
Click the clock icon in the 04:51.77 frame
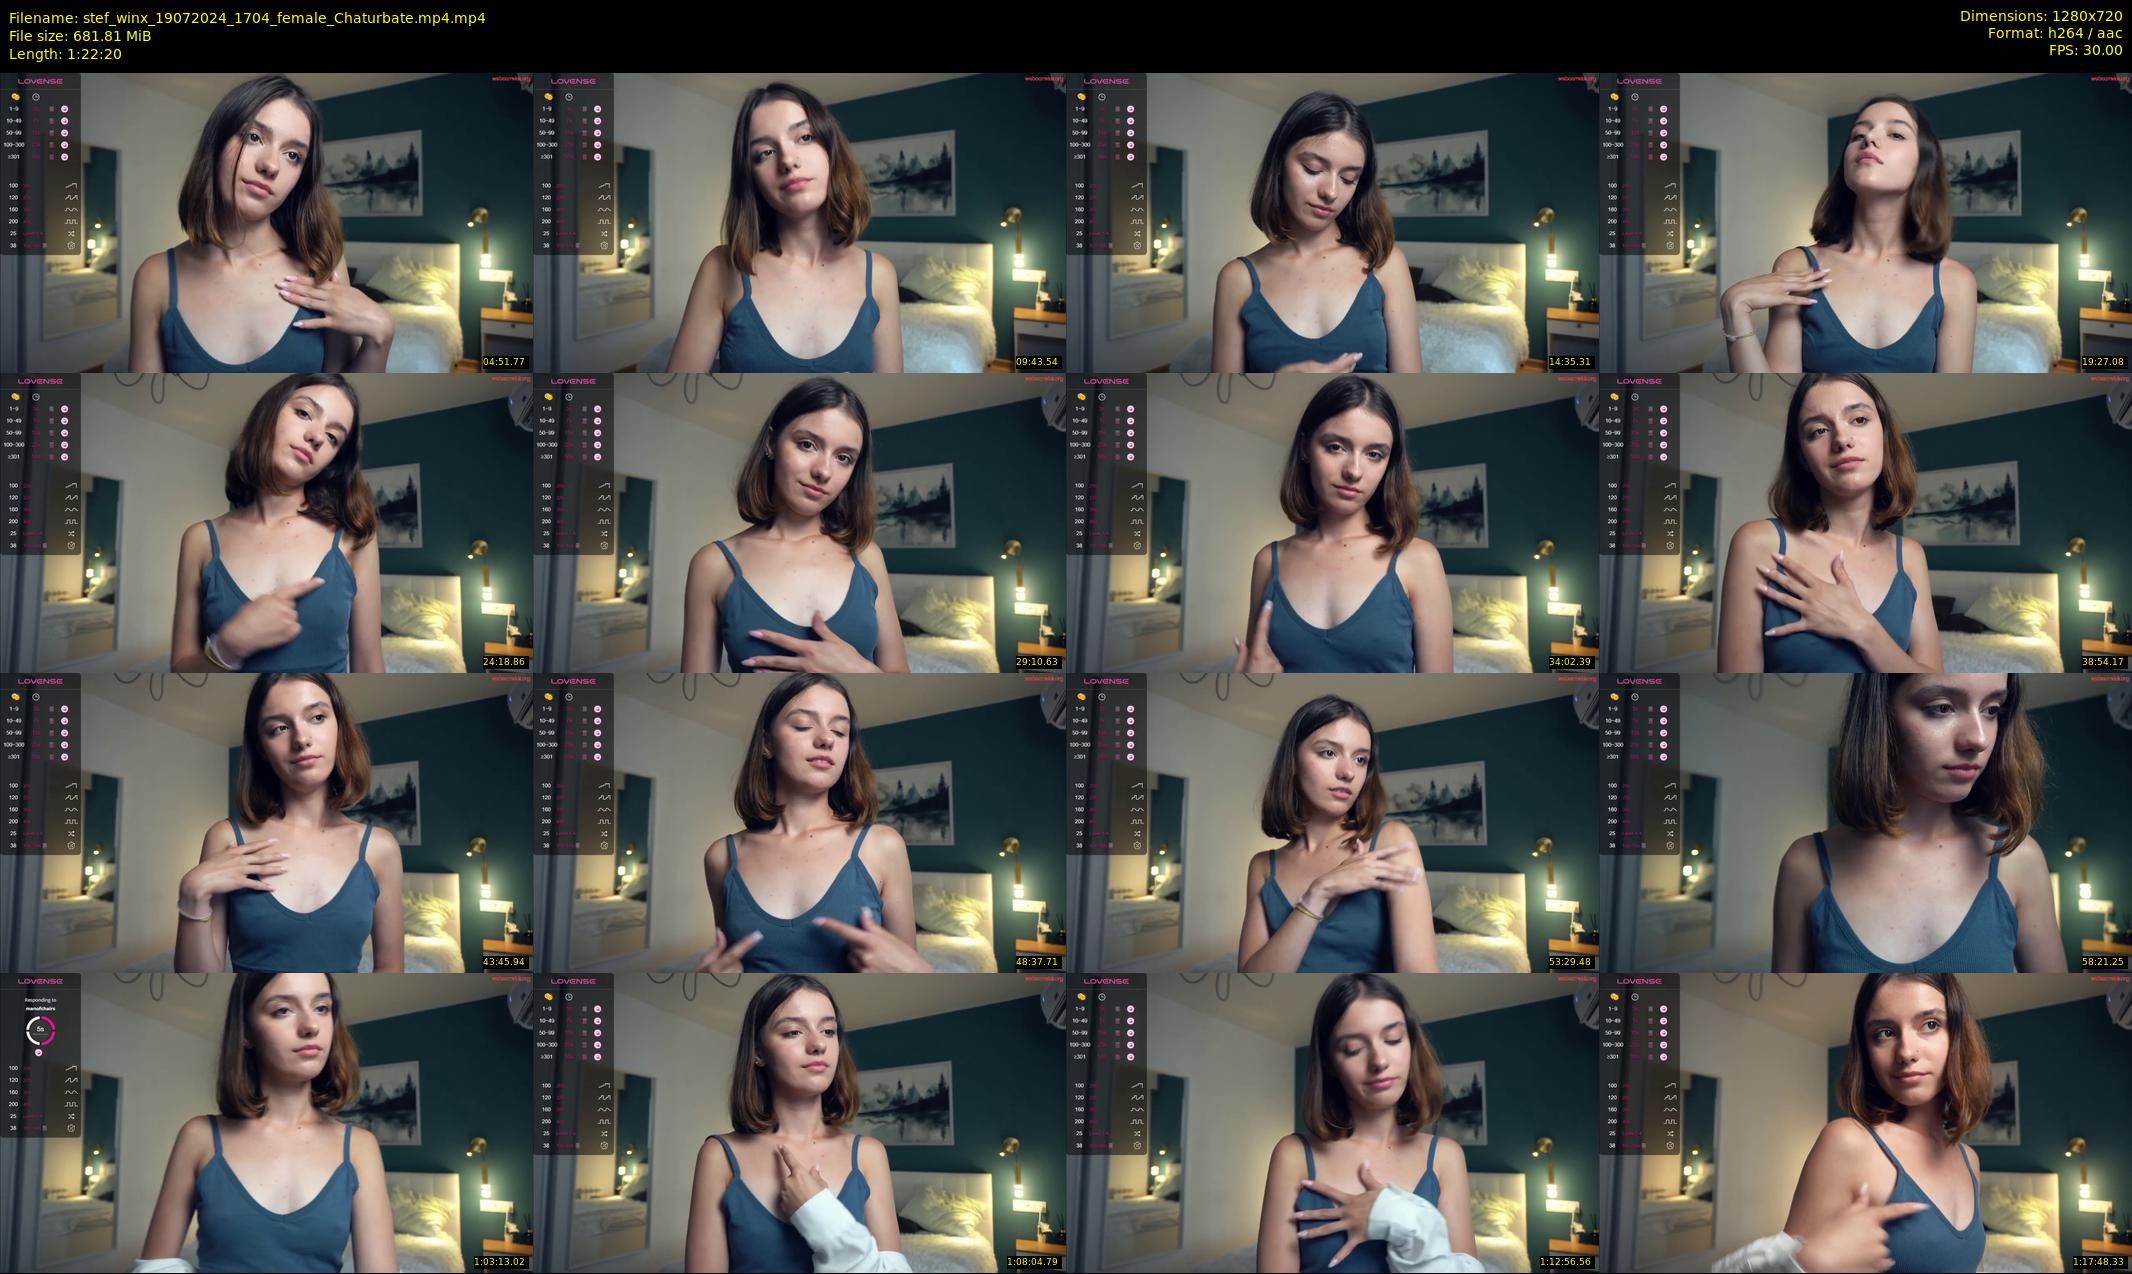click(36, 97)
